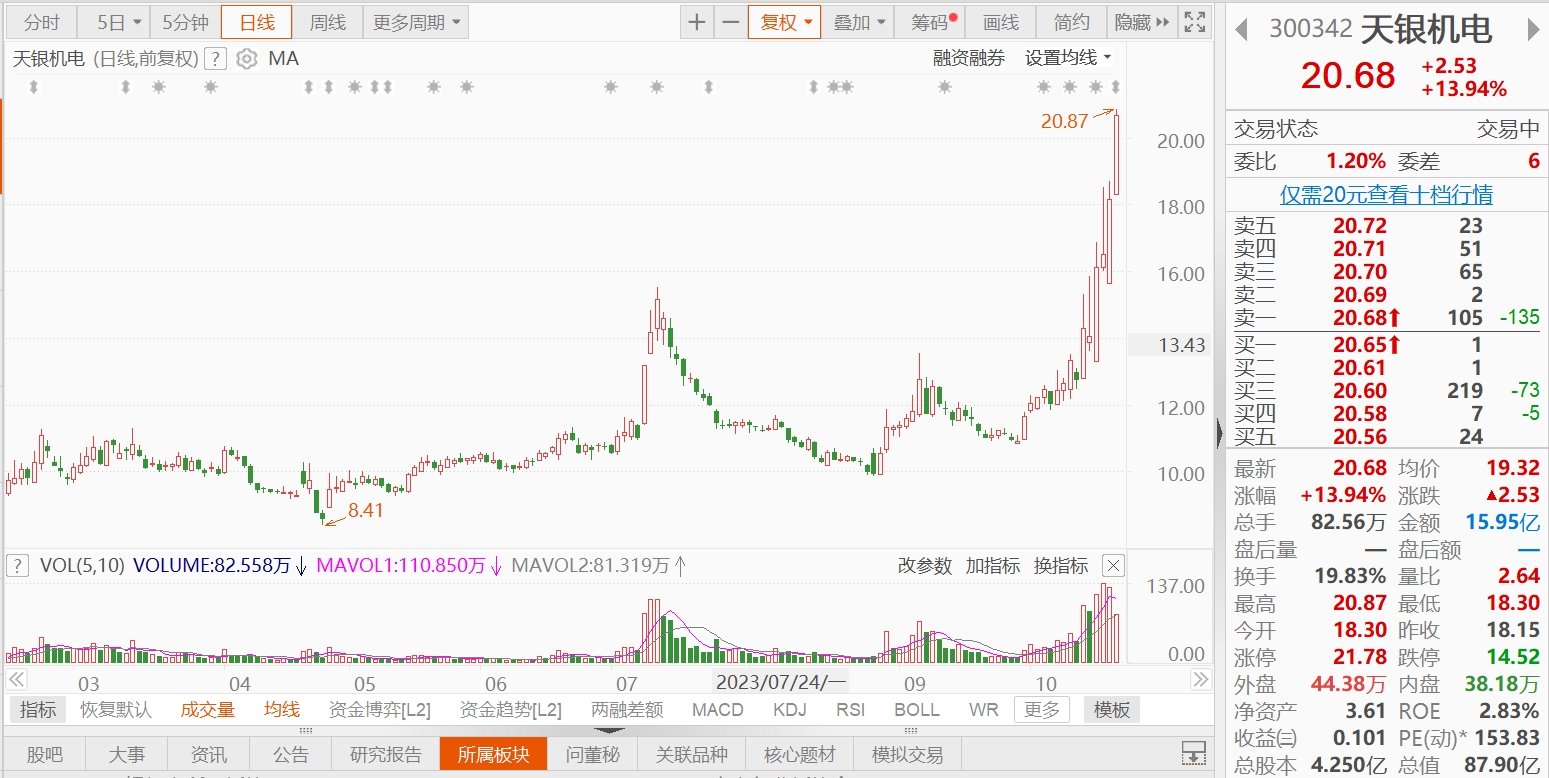This screenshot has width=1549, height=778.
Task: Click the 换指标 button
Action: (1061, 566)
